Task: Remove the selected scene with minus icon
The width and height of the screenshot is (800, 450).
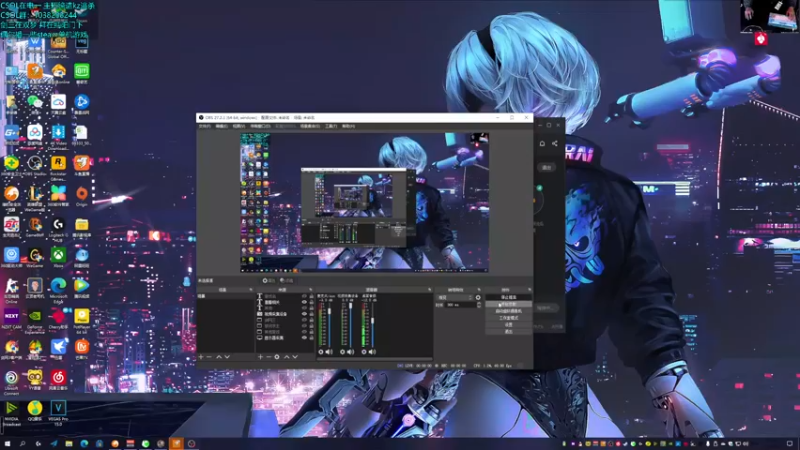Action: [209, 357]
